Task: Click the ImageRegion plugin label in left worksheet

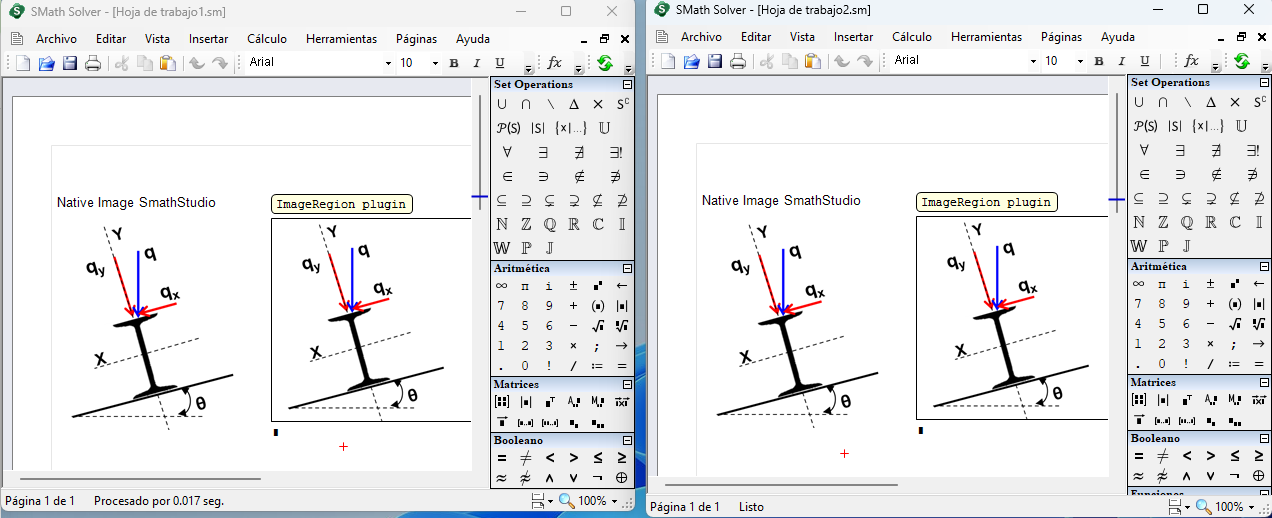Action: 341,204
